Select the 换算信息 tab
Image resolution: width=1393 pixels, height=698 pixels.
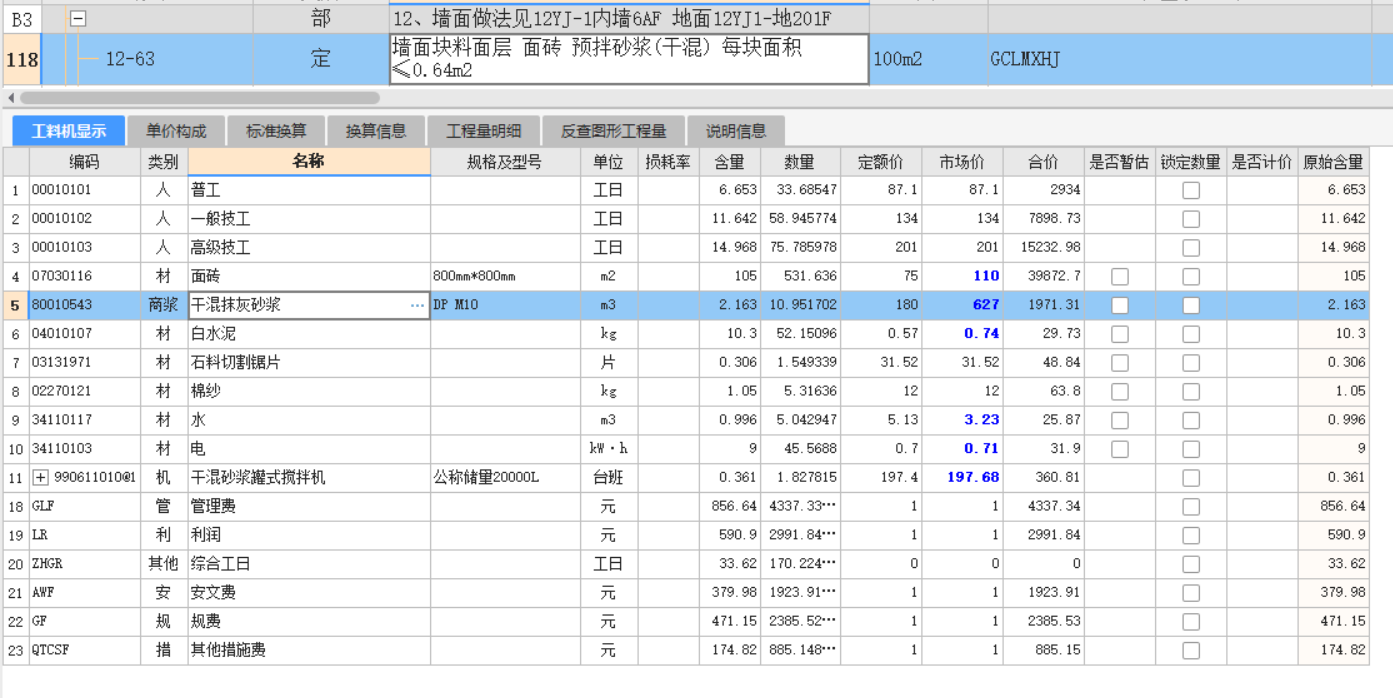[376, 131]
